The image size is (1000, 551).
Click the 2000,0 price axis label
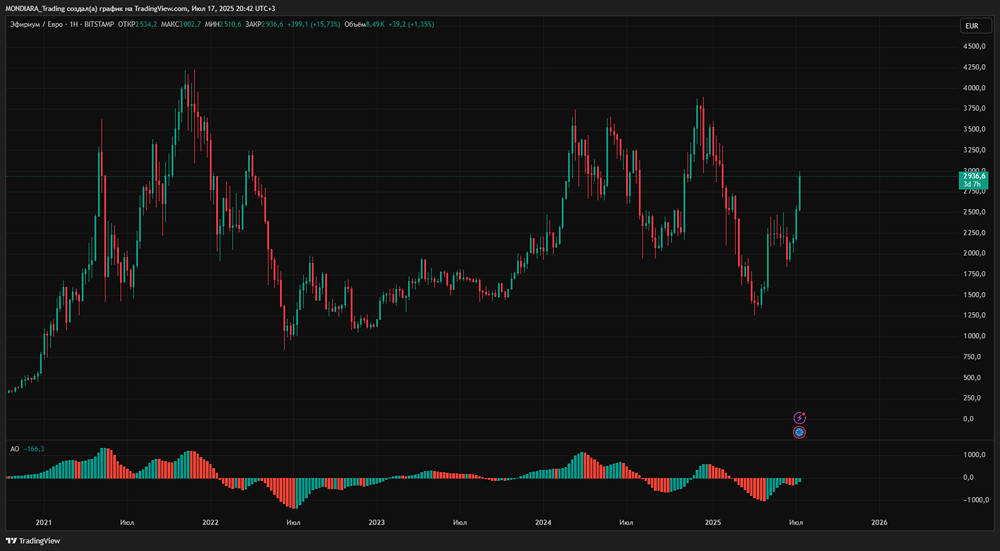(x=974, y=253)
